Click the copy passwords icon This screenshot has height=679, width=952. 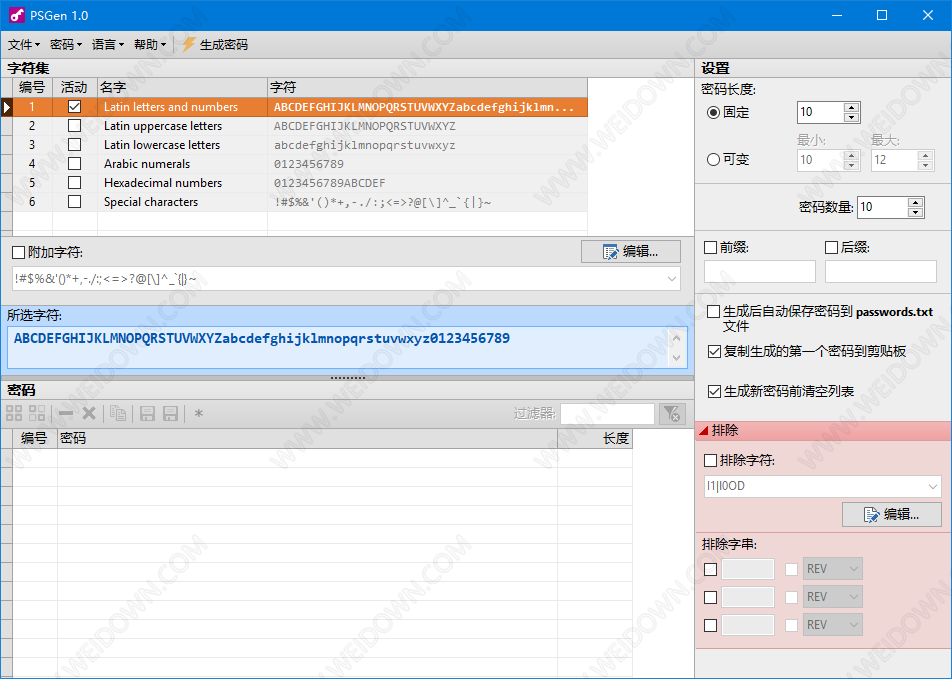click(x=118, y=413)
